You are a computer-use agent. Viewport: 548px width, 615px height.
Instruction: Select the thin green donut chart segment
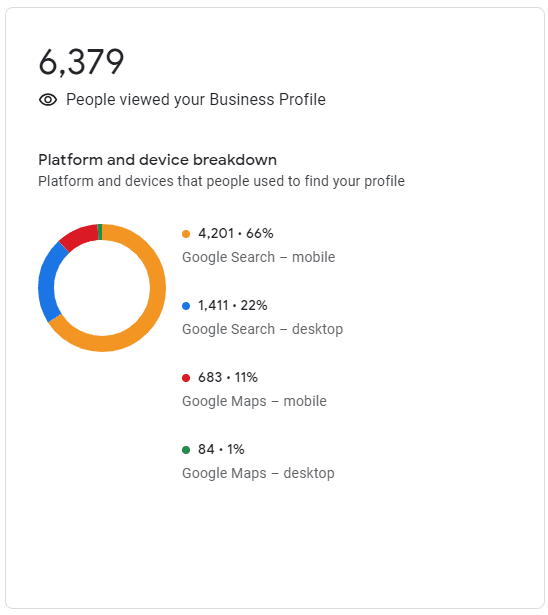[x=100, y=232]
